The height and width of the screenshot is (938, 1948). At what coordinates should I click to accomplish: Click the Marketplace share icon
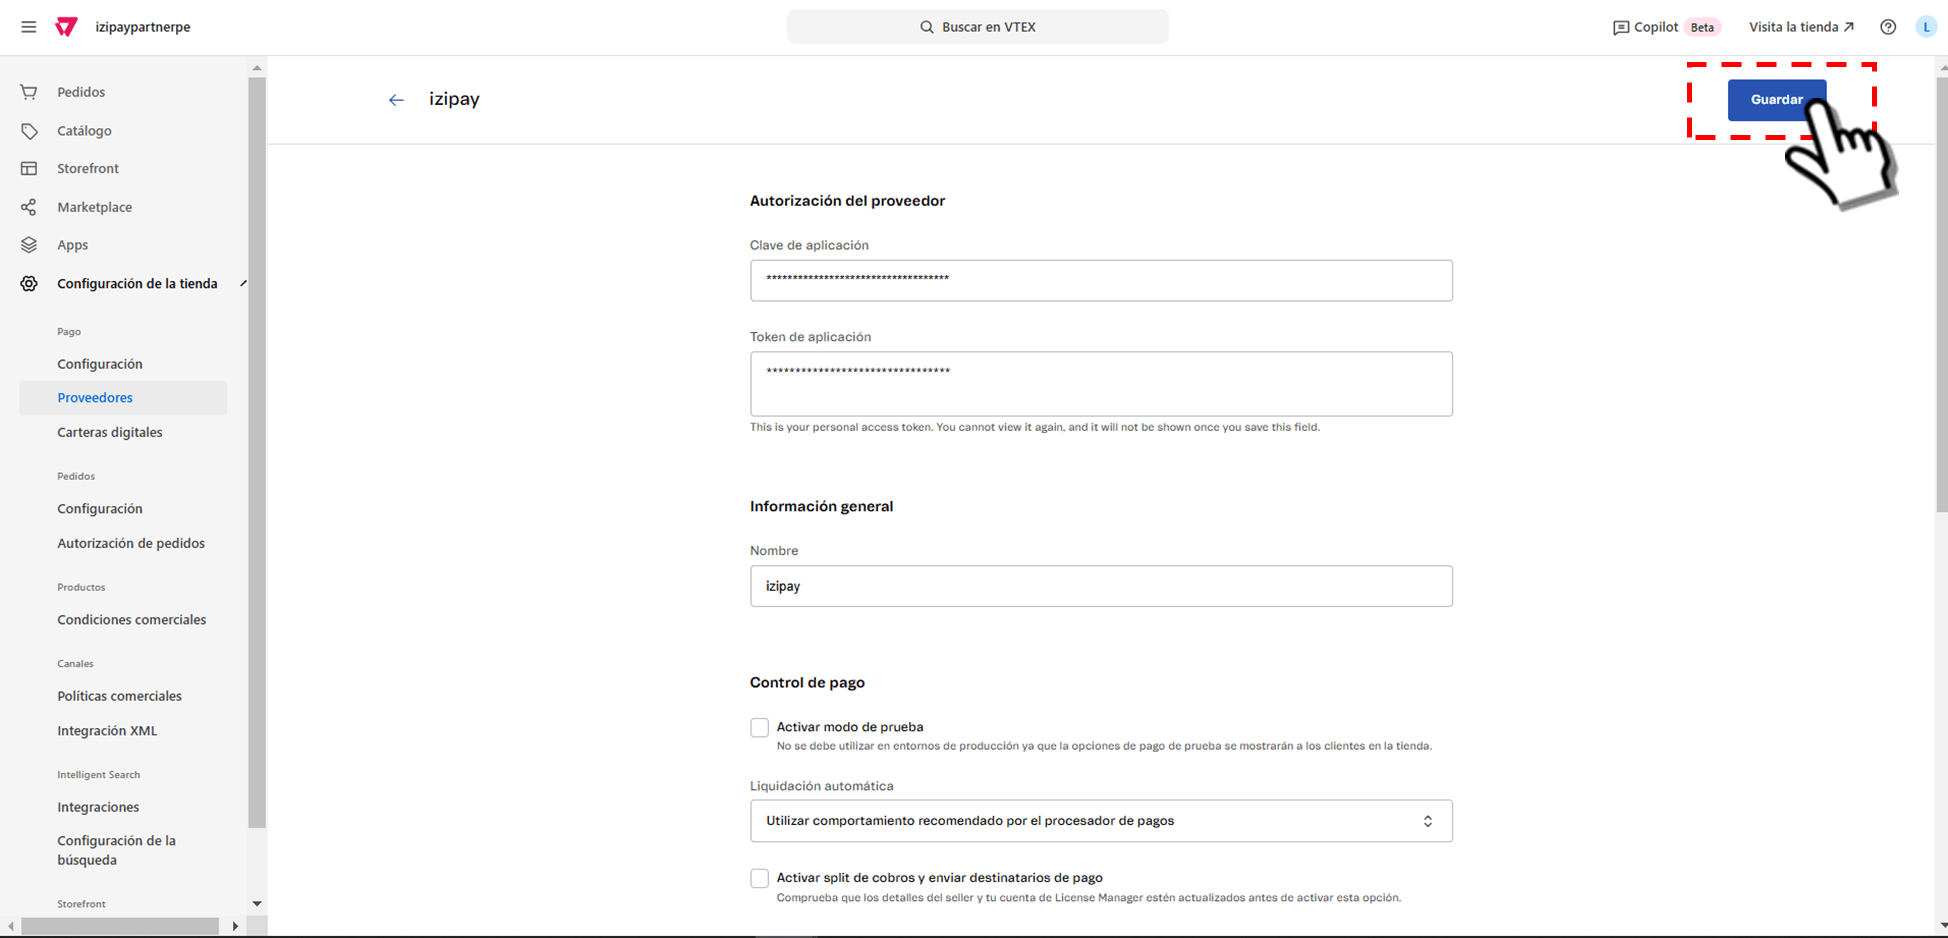click(x=29, y=207)
